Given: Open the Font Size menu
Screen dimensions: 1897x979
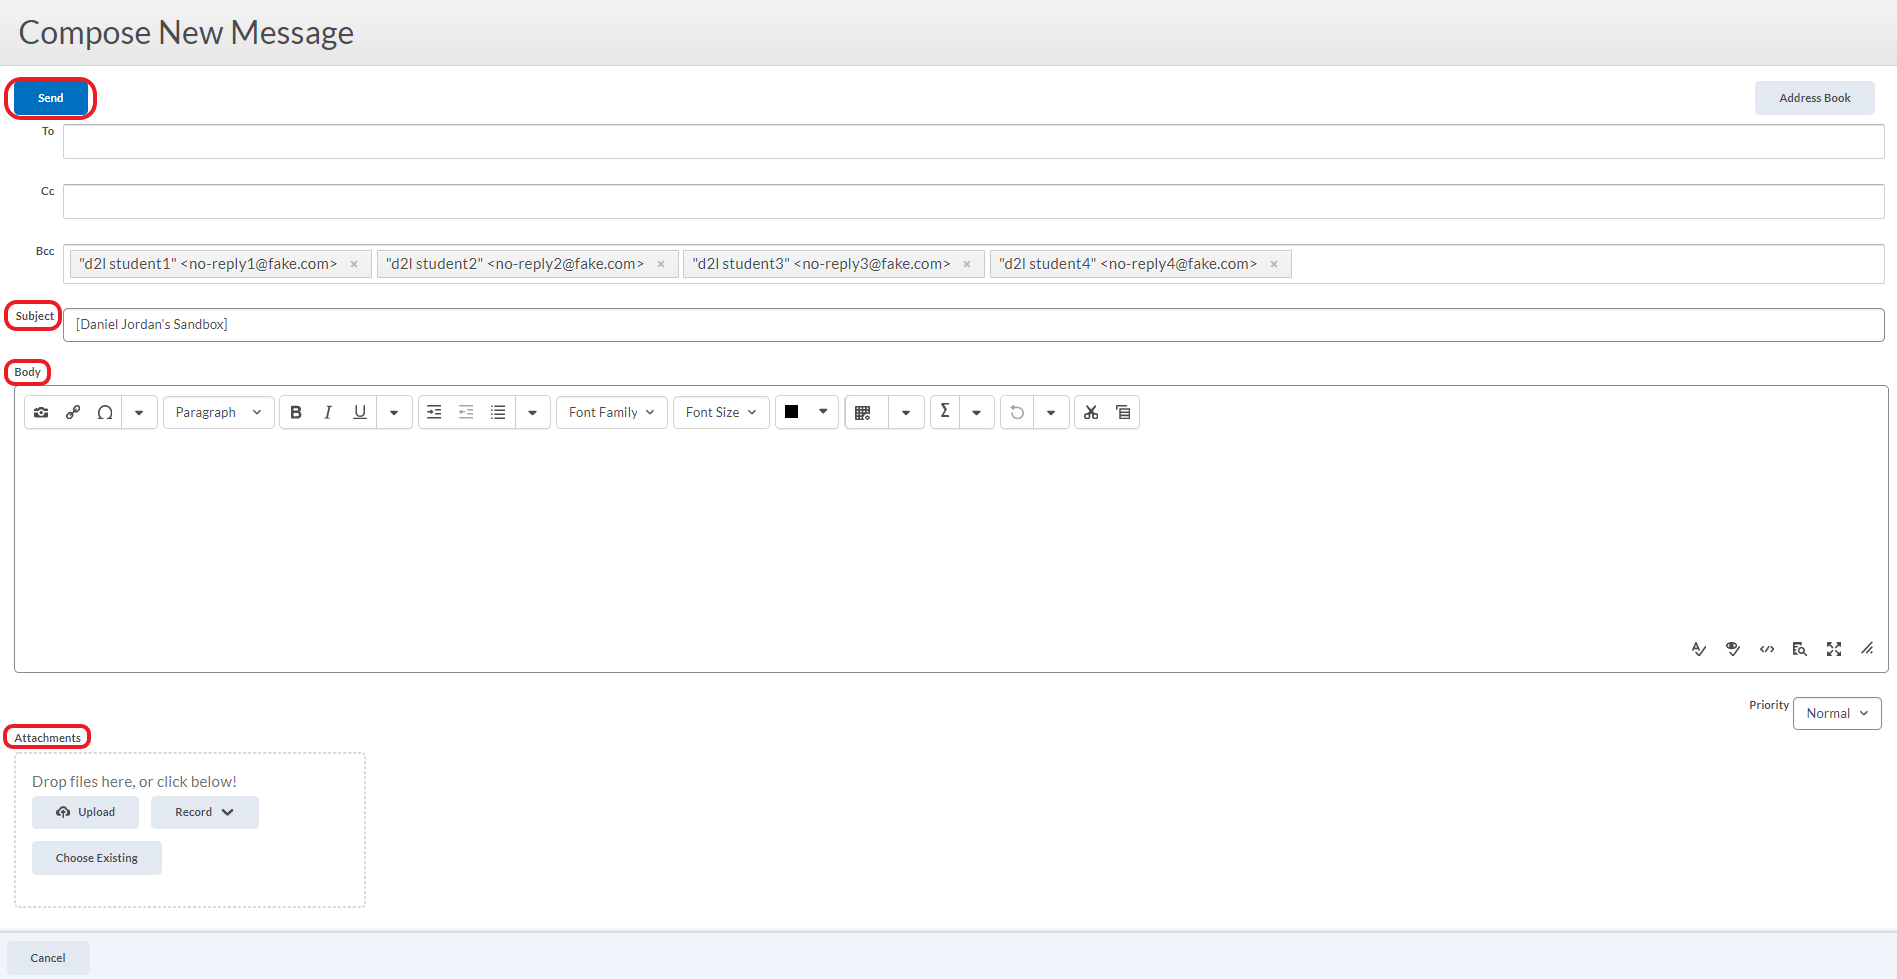Looking at the screenshot, I should [x=720, y=412].
